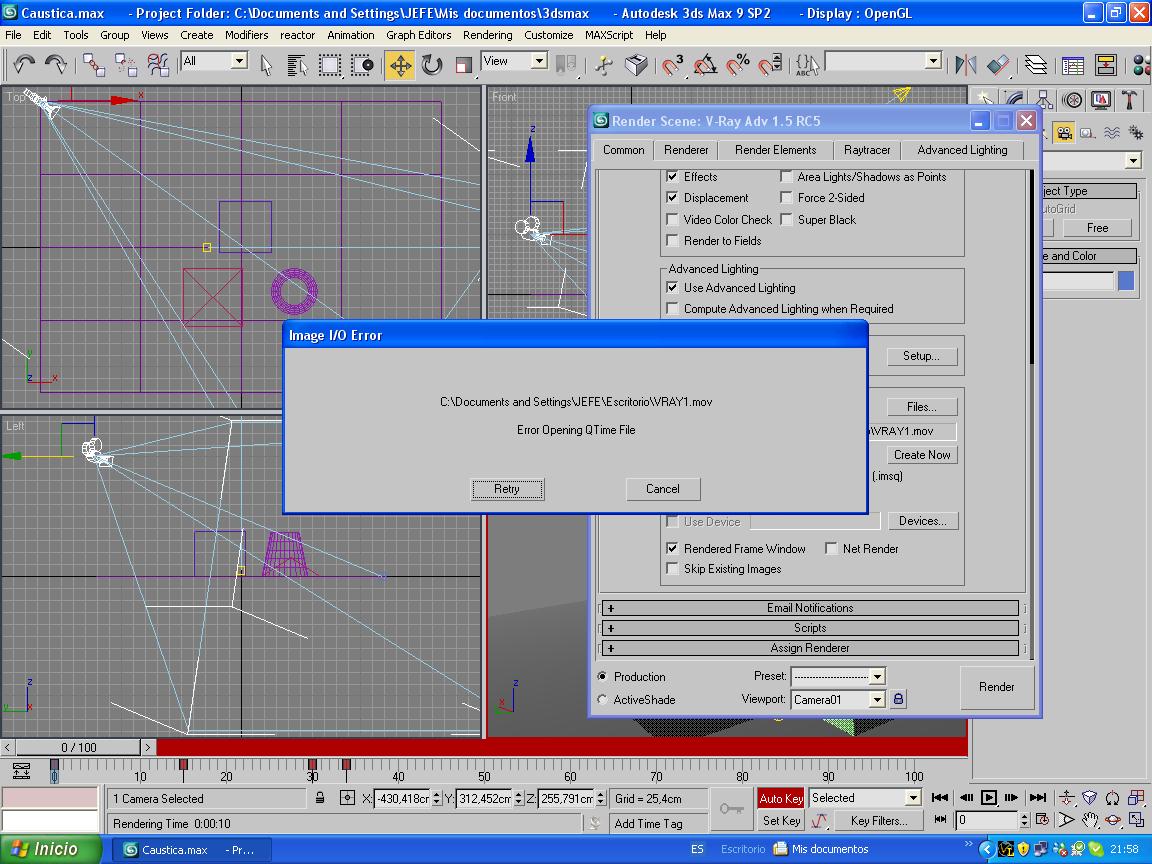This screenshot has width=1152, height=864.
Task: Open the selection filter All dropdown
Action: pos(240,61)
